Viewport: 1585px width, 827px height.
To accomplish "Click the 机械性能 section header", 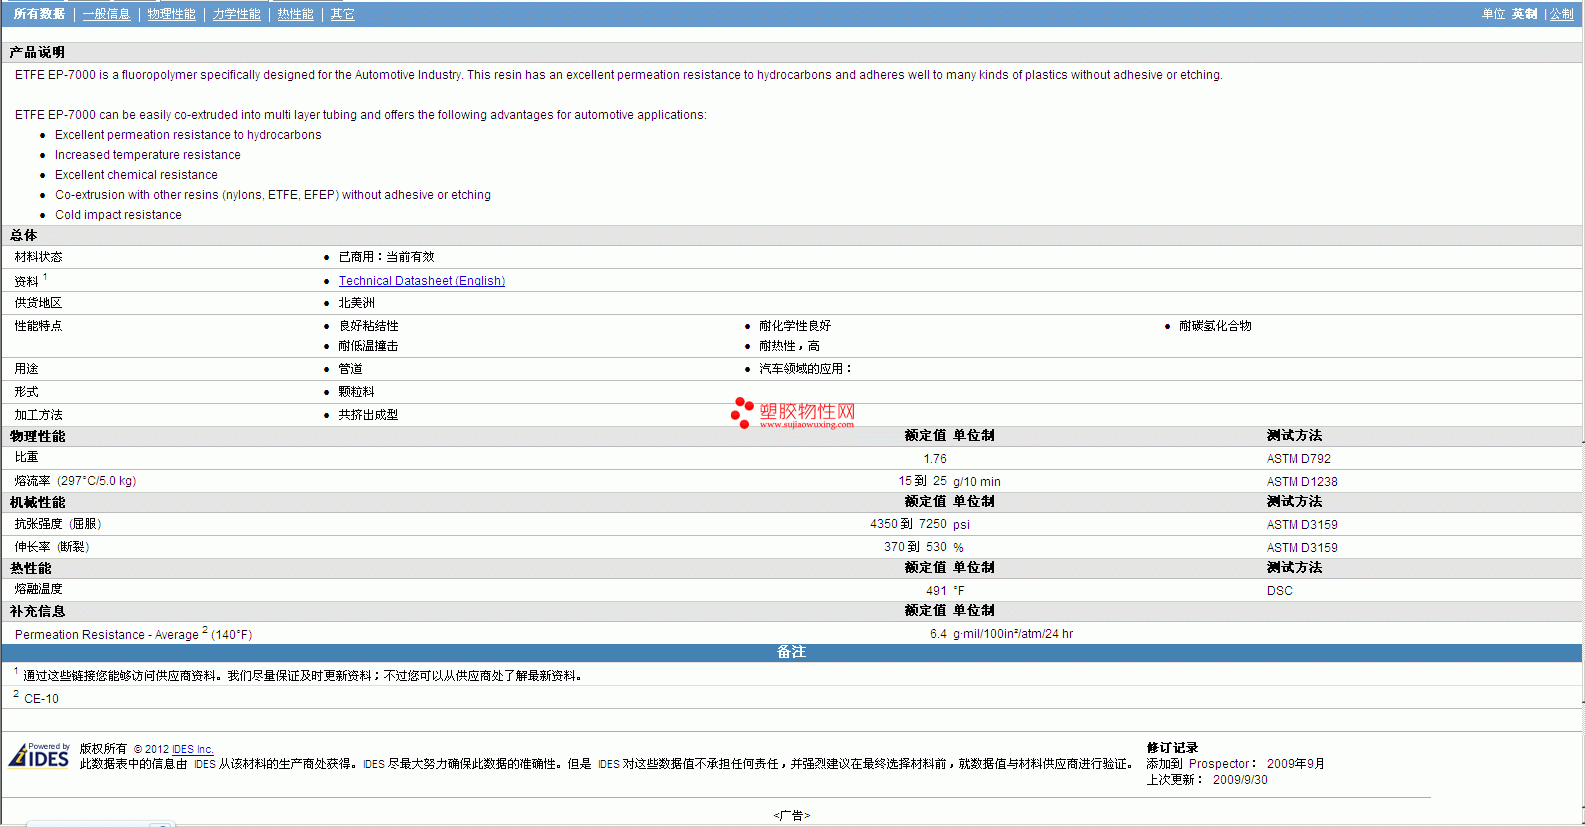I will coord(37,502).
